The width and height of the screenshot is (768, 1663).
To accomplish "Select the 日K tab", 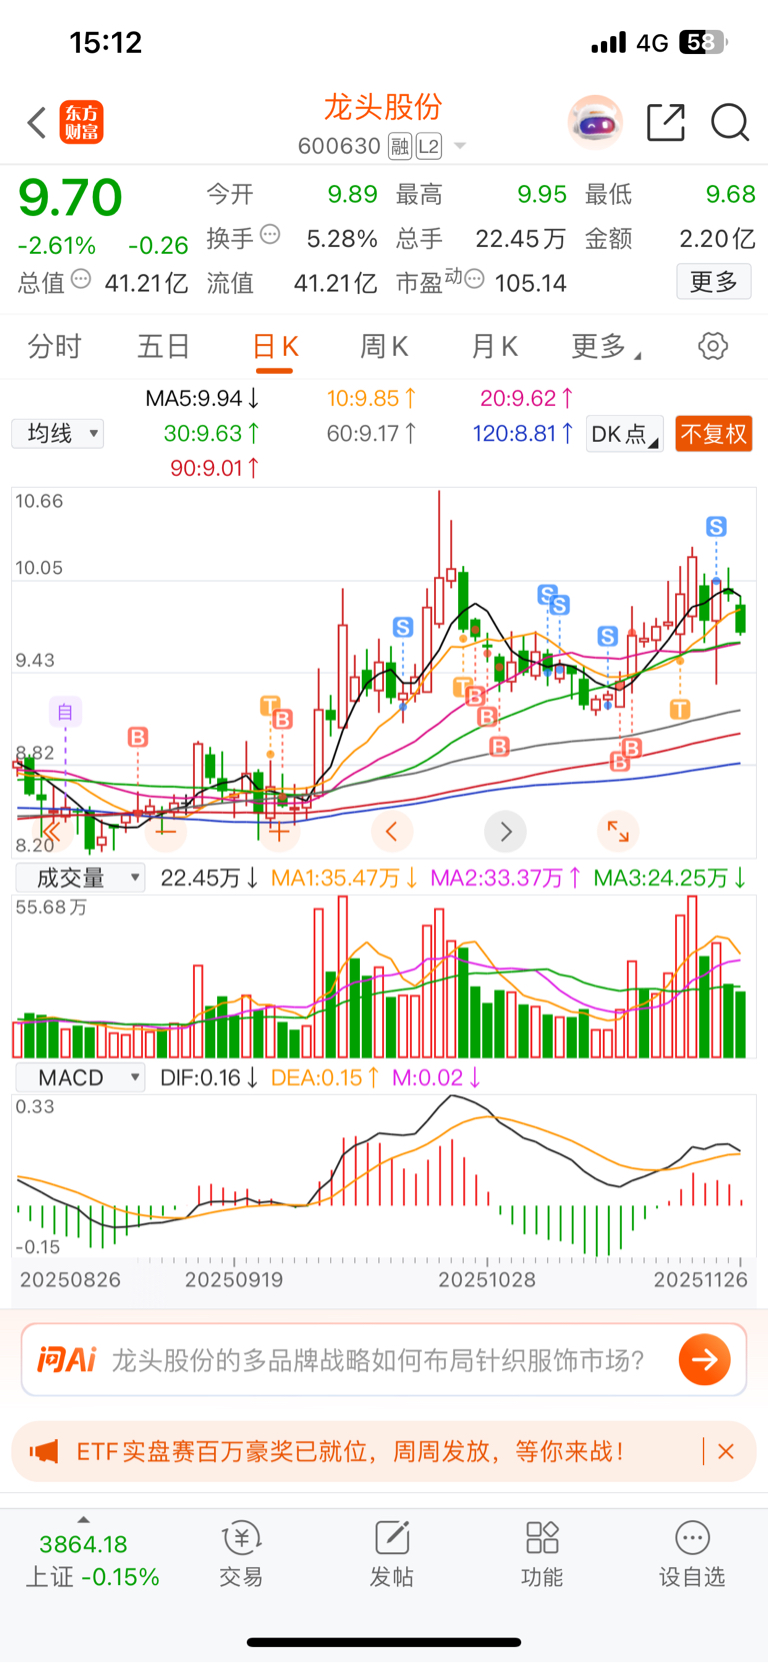I will pyautogui.click(x=275, y=347).
